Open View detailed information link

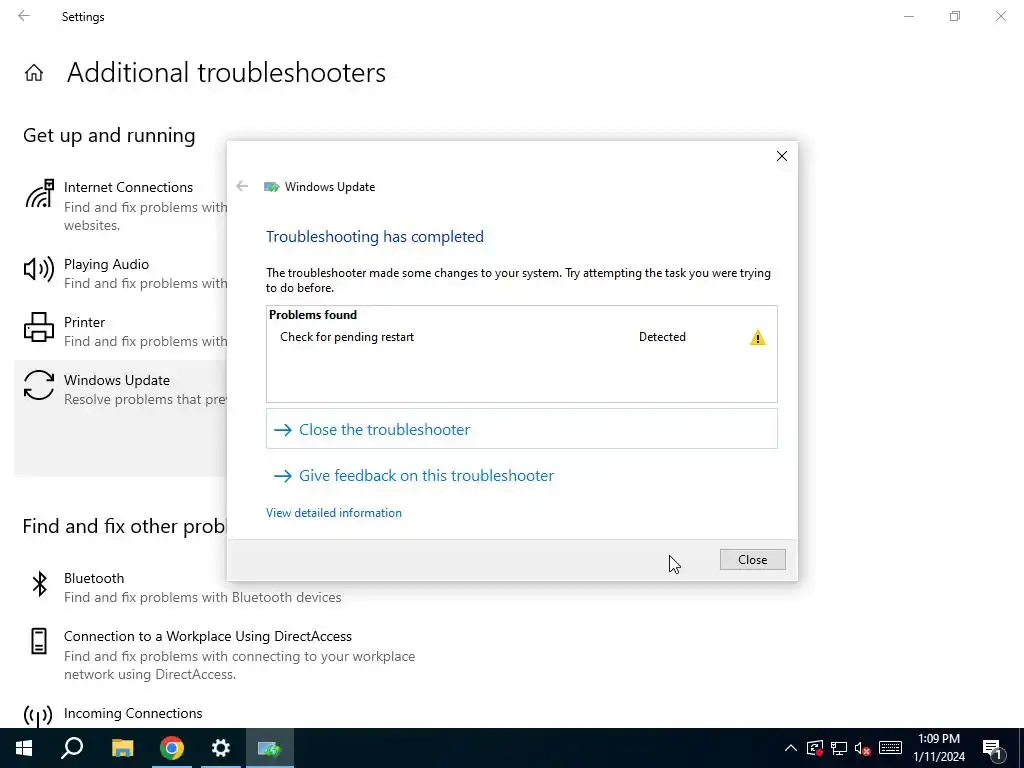click(334, 513)
